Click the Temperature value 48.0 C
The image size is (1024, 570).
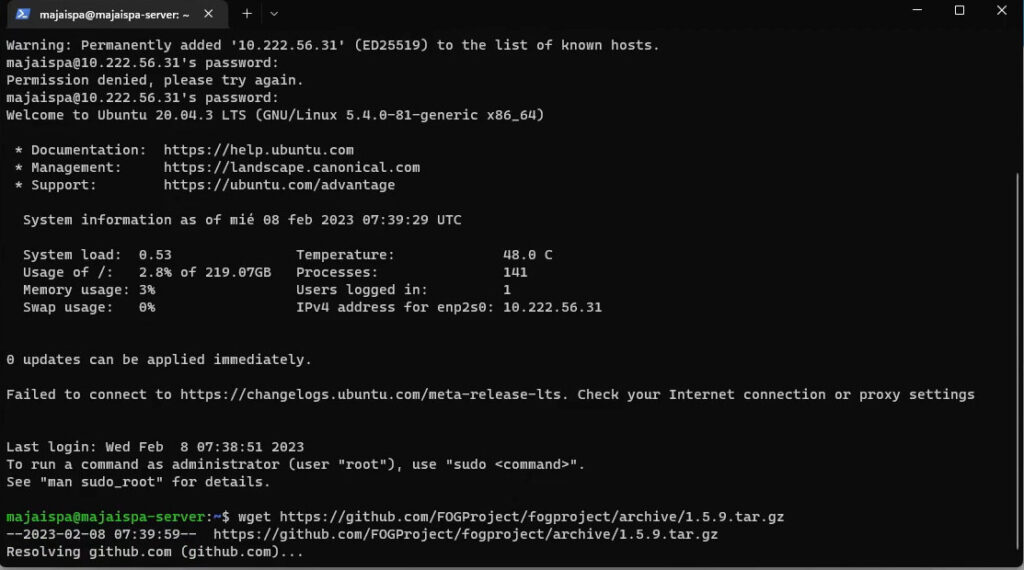click(x=527, y=255)
